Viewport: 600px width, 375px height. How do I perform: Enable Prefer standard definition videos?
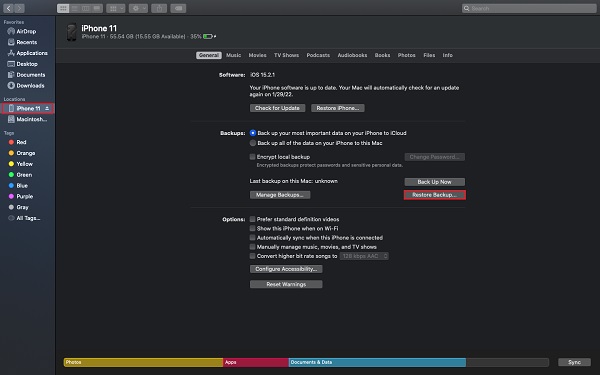tap(252, 219)
